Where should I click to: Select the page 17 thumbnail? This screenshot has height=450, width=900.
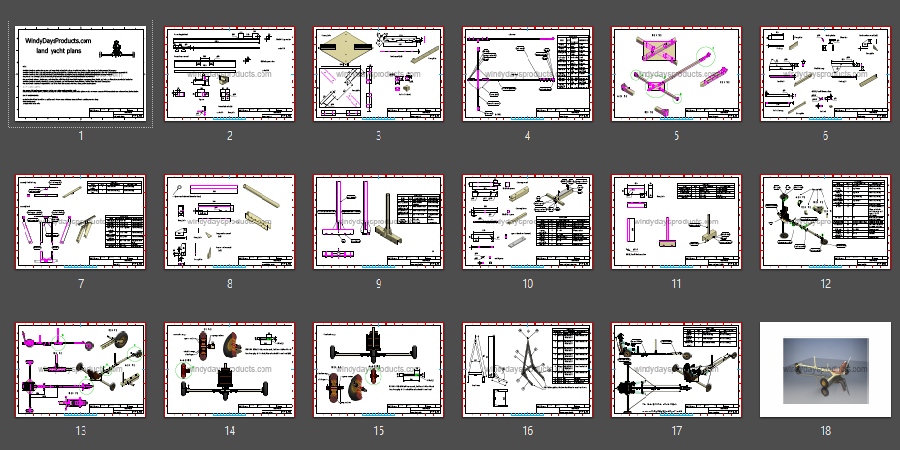(x=676, y=370)
